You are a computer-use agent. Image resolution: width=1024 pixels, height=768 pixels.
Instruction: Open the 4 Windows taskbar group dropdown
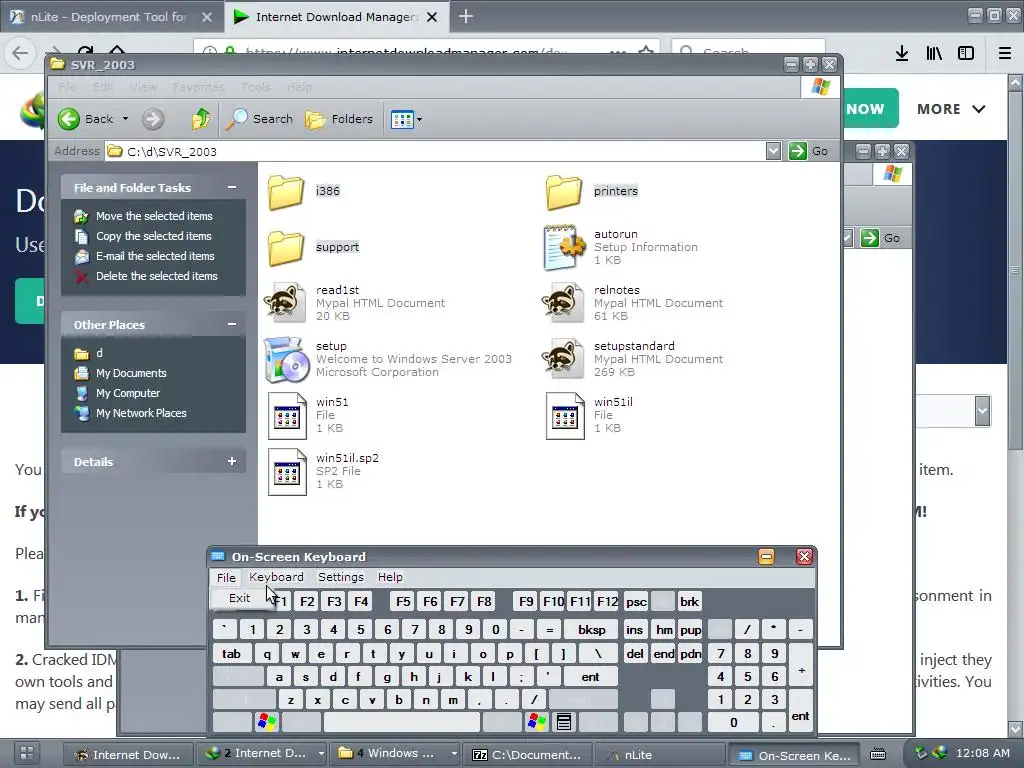point(454,754)
